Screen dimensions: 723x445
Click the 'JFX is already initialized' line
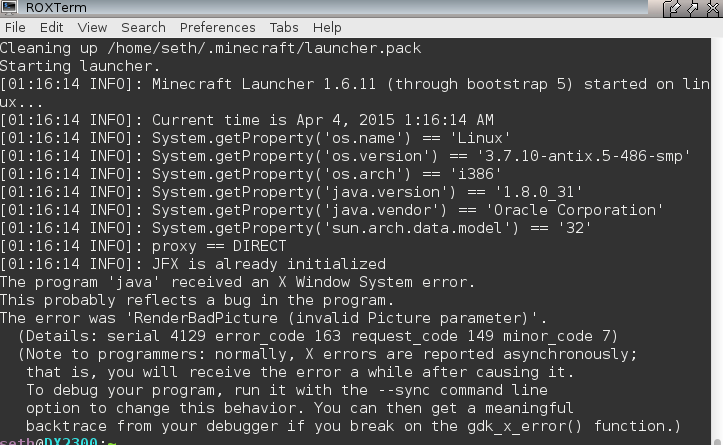coord(193,264)
